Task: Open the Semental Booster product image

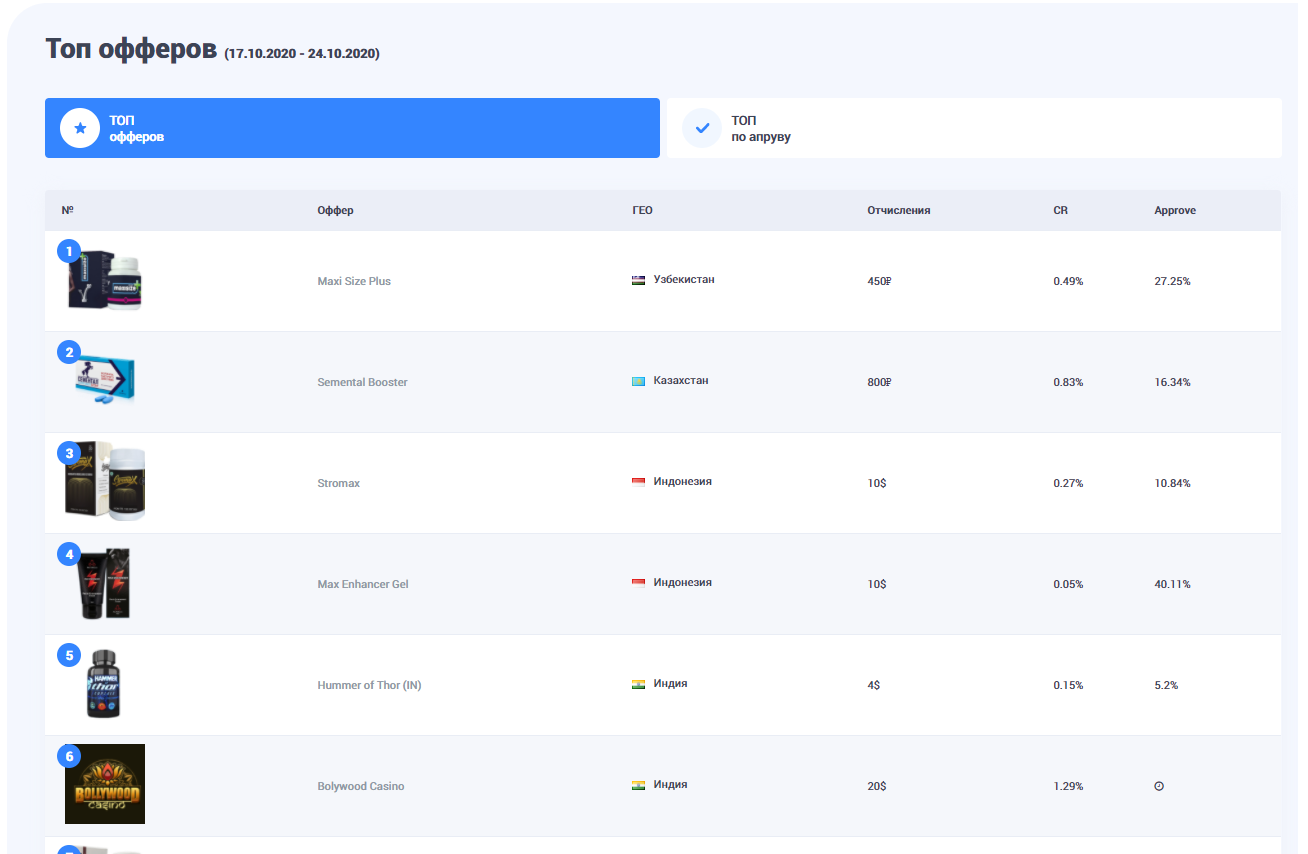Action: (105, 380)
